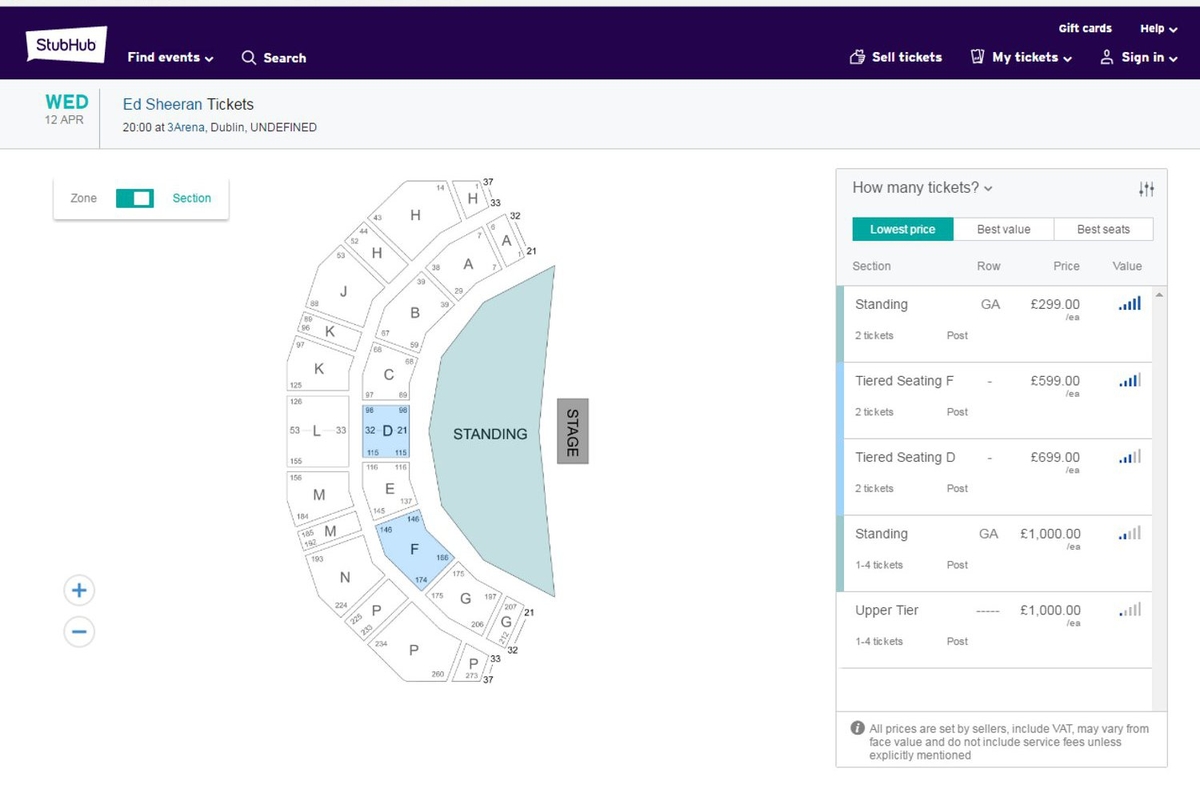Open the Gift cards link
This screenshot has height=797, width=1200.
tap(1085, 28)
